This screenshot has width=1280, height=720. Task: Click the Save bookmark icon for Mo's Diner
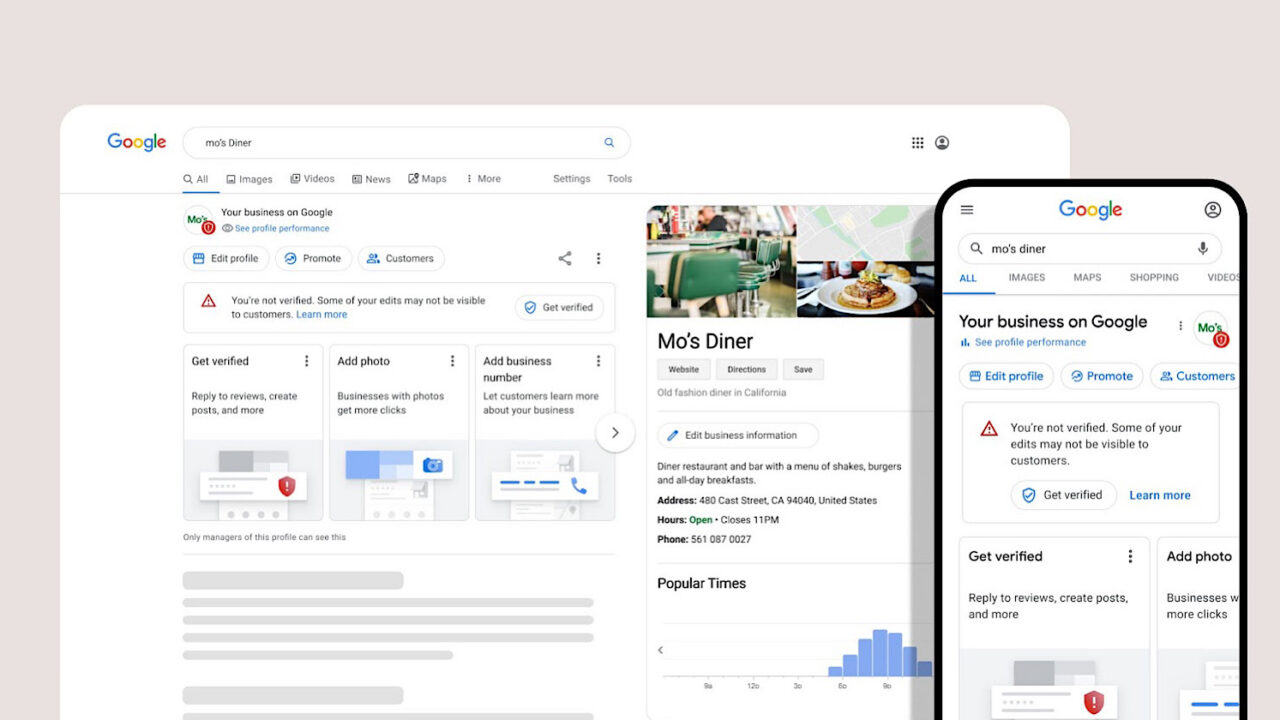coord(803,369)
